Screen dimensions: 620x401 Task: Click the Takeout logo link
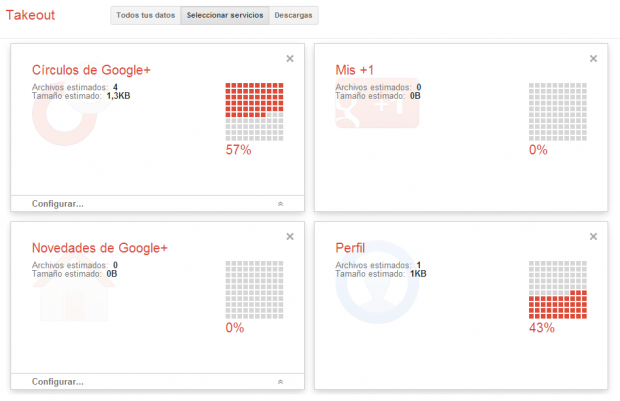tap(30, 15)
